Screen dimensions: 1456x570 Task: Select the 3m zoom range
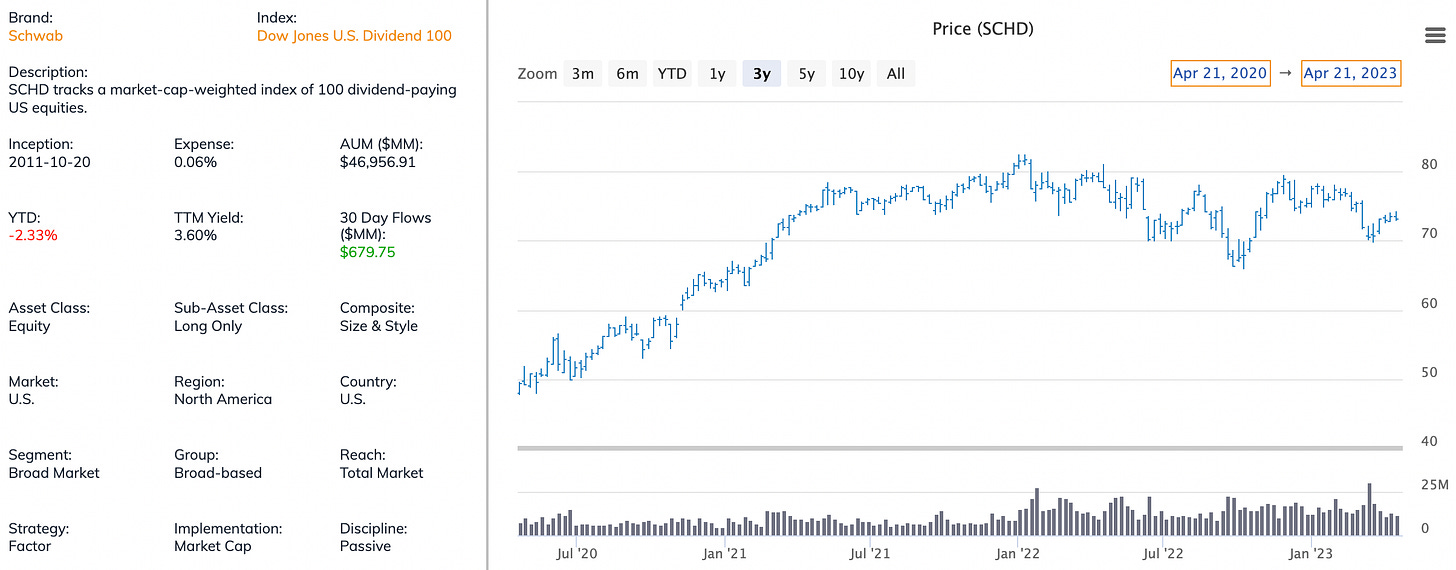[x=583, y=73]
